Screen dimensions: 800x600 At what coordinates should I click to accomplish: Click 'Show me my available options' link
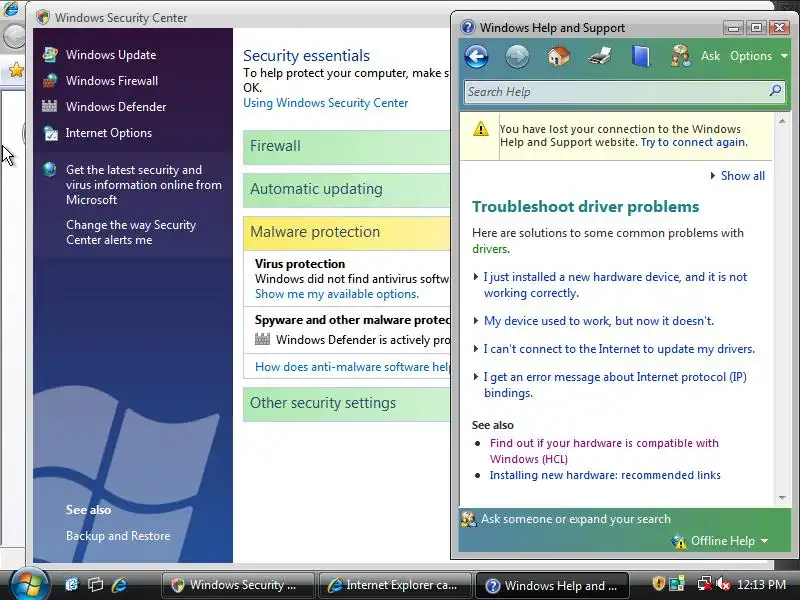click(x=337, y=294)
